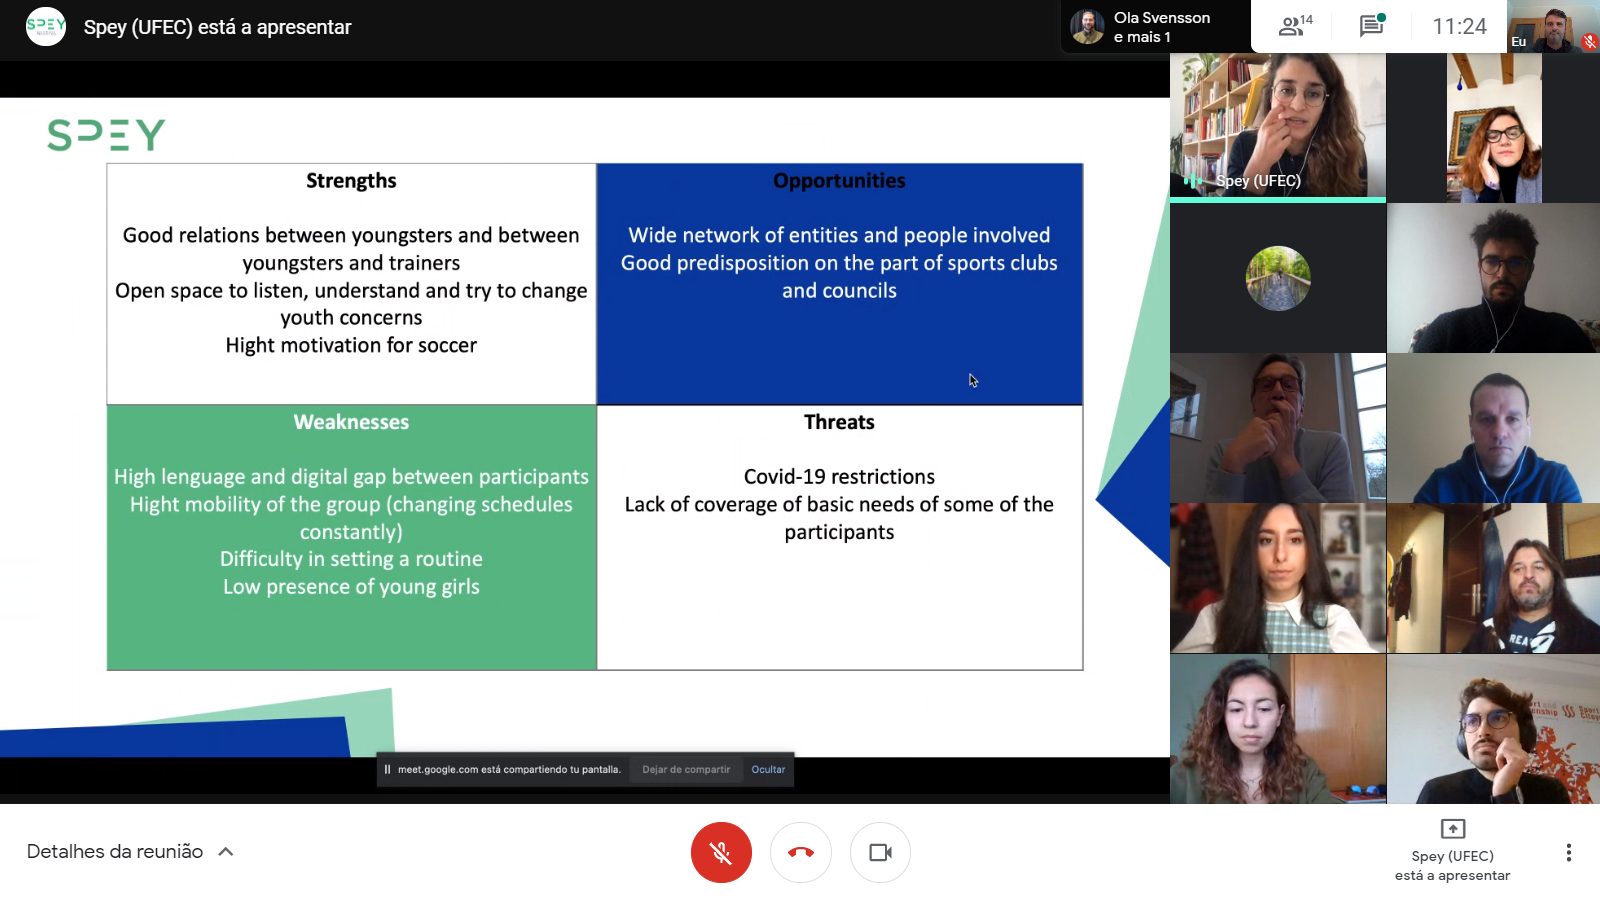Click the muted mic indicator on own thumbnail

click(x=1589, y=42)
